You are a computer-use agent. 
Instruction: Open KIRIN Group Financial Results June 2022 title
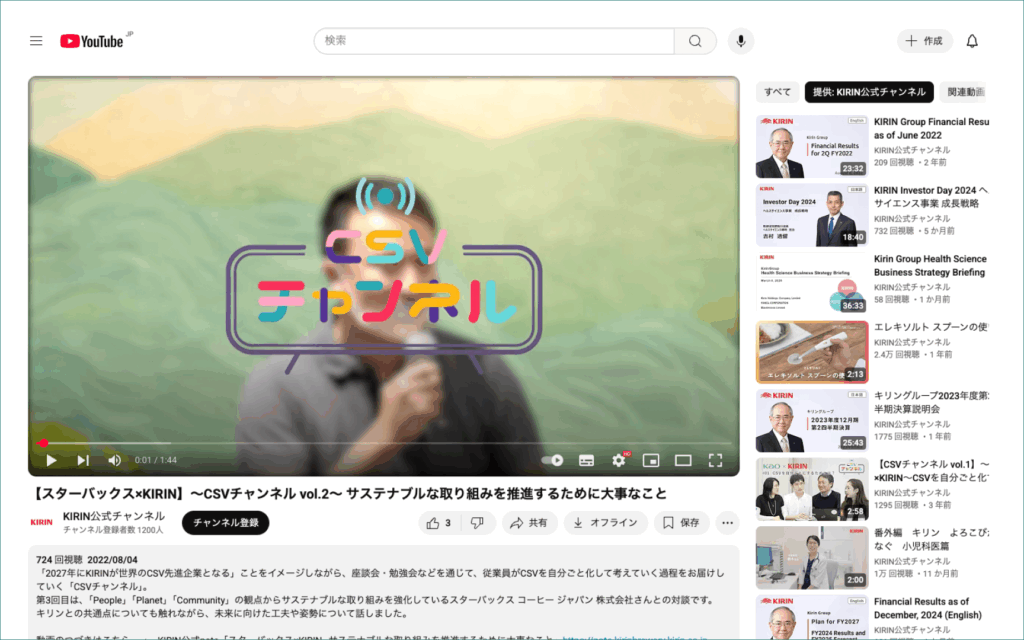[x=931, y=129]
